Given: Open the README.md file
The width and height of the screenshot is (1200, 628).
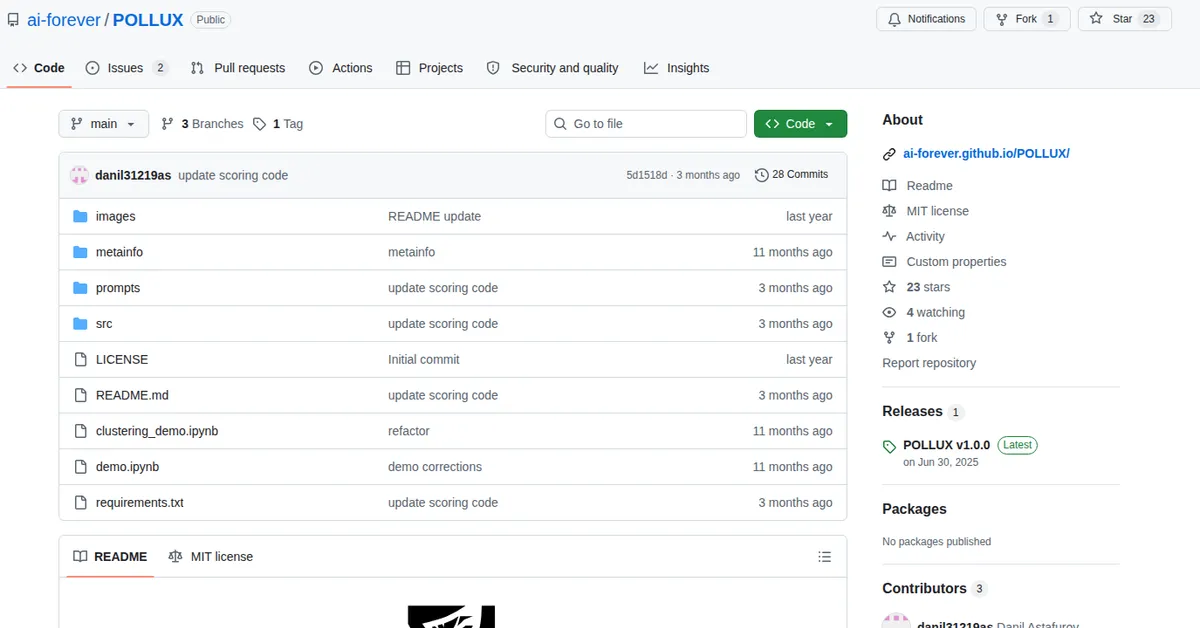Looking at the screenshot, I should (132, 395).
